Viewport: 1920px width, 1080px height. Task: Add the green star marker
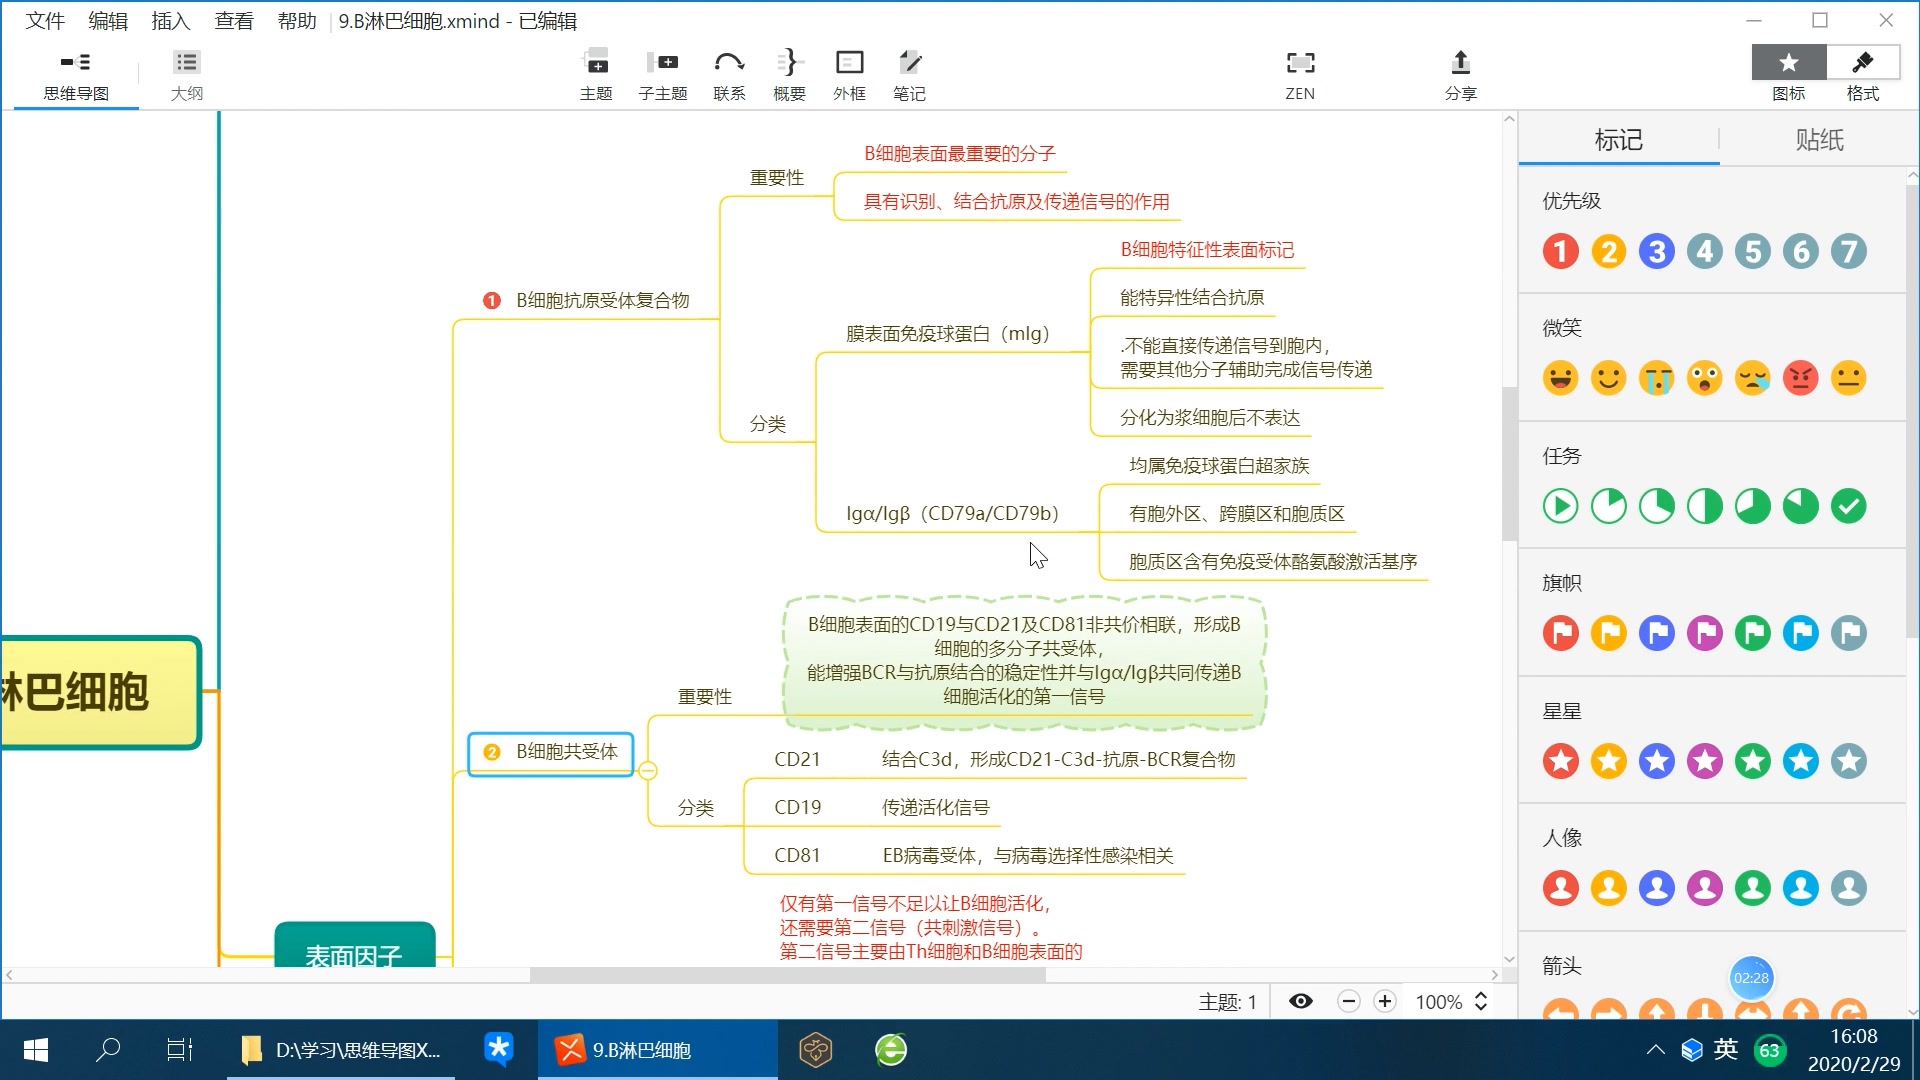tap(1752, 761)
